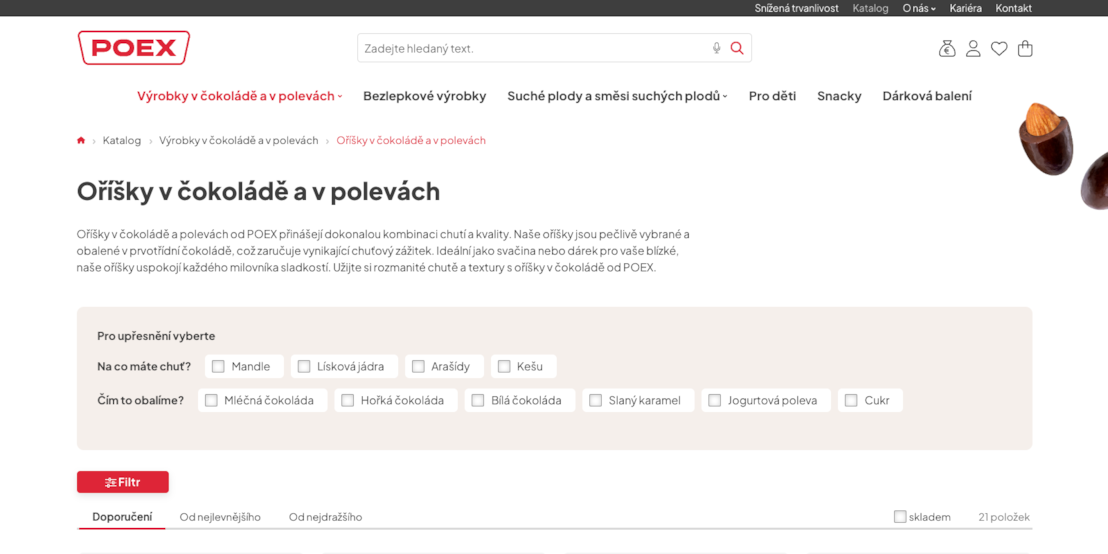The height and width of the screenshot is (554, 1108).
Task: Go to Výrobky v čokoládě breadcrumb link
Action: tap(239, 141)
